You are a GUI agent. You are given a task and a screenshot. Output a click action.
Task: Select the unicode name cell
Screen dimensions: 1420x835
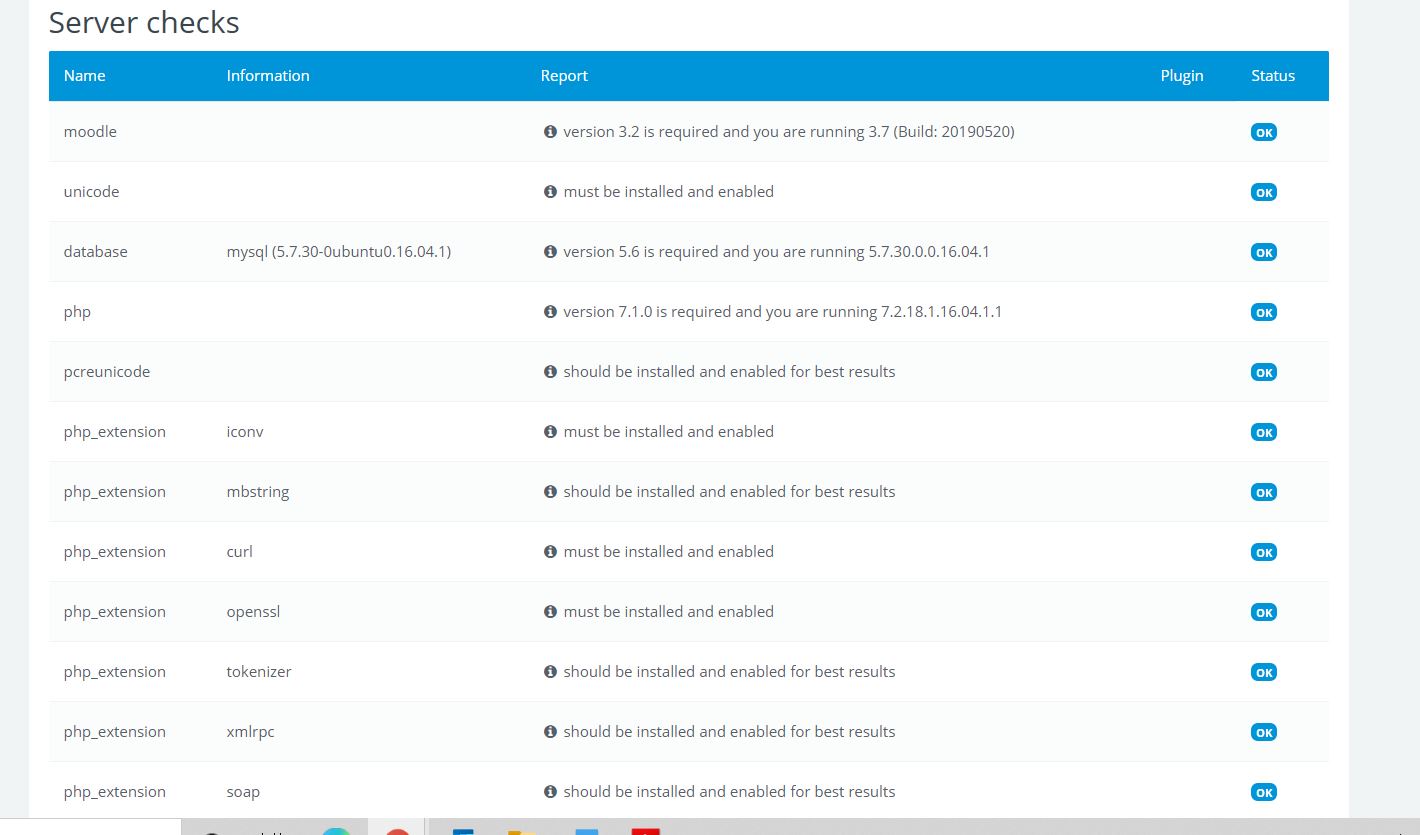click(x=91, y=191)
